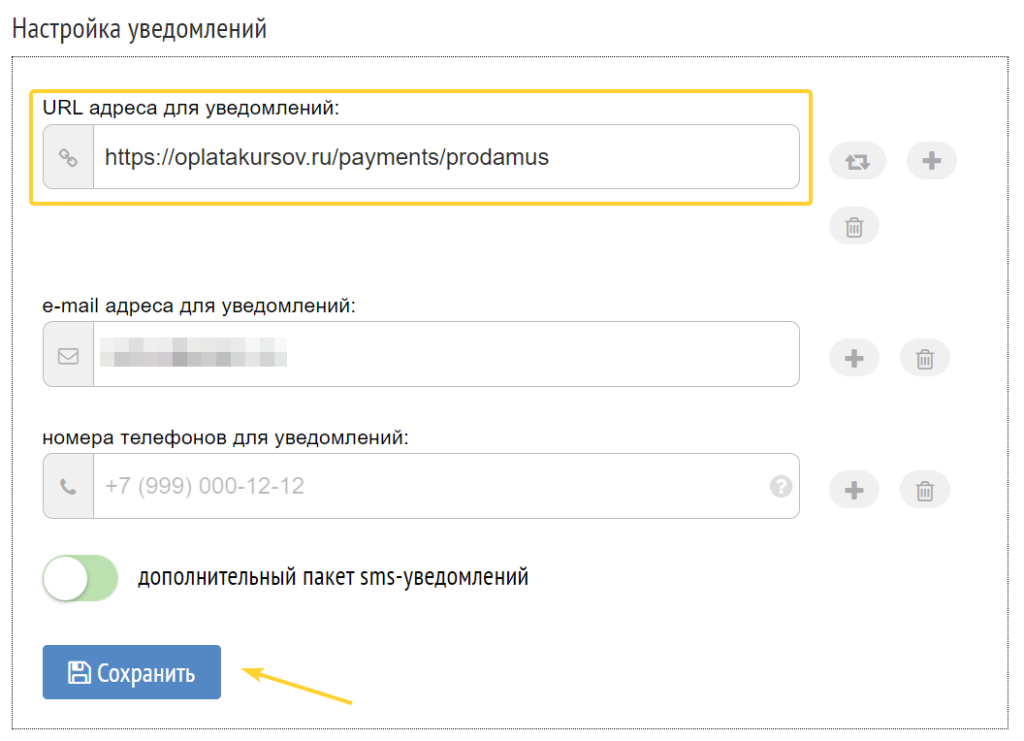The width and height of the screenshot is (1024, 741).
Task: Click the URL адреса для уведомлений label
Action: [191, 108]
